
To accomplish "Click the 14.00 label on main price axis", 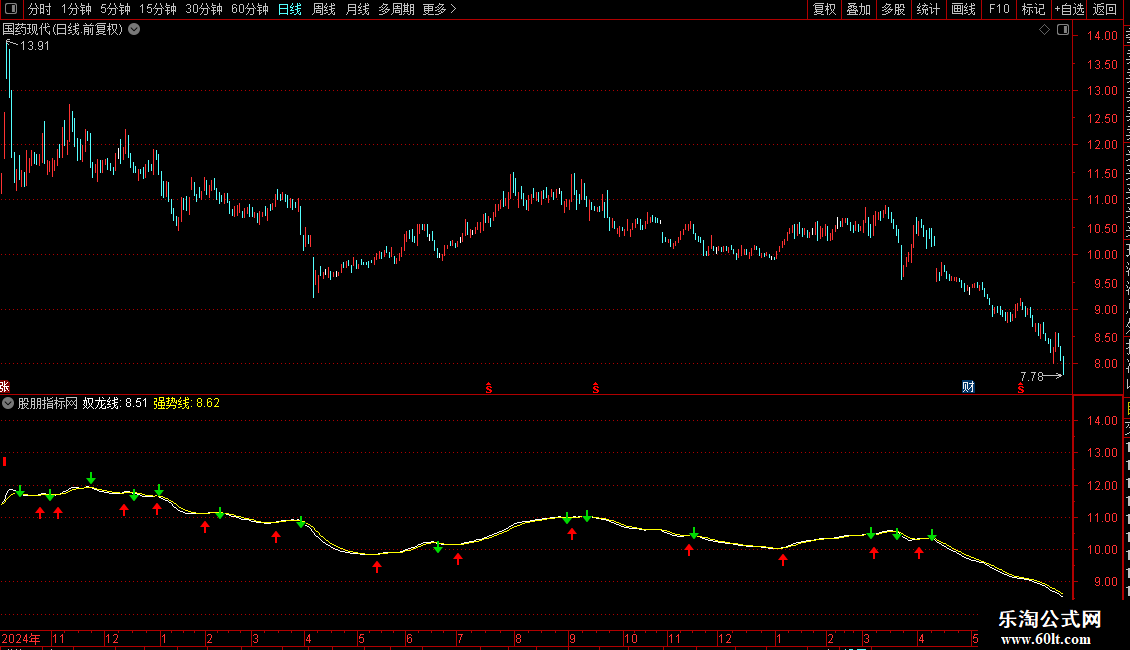I will [x=1102, y=36].
